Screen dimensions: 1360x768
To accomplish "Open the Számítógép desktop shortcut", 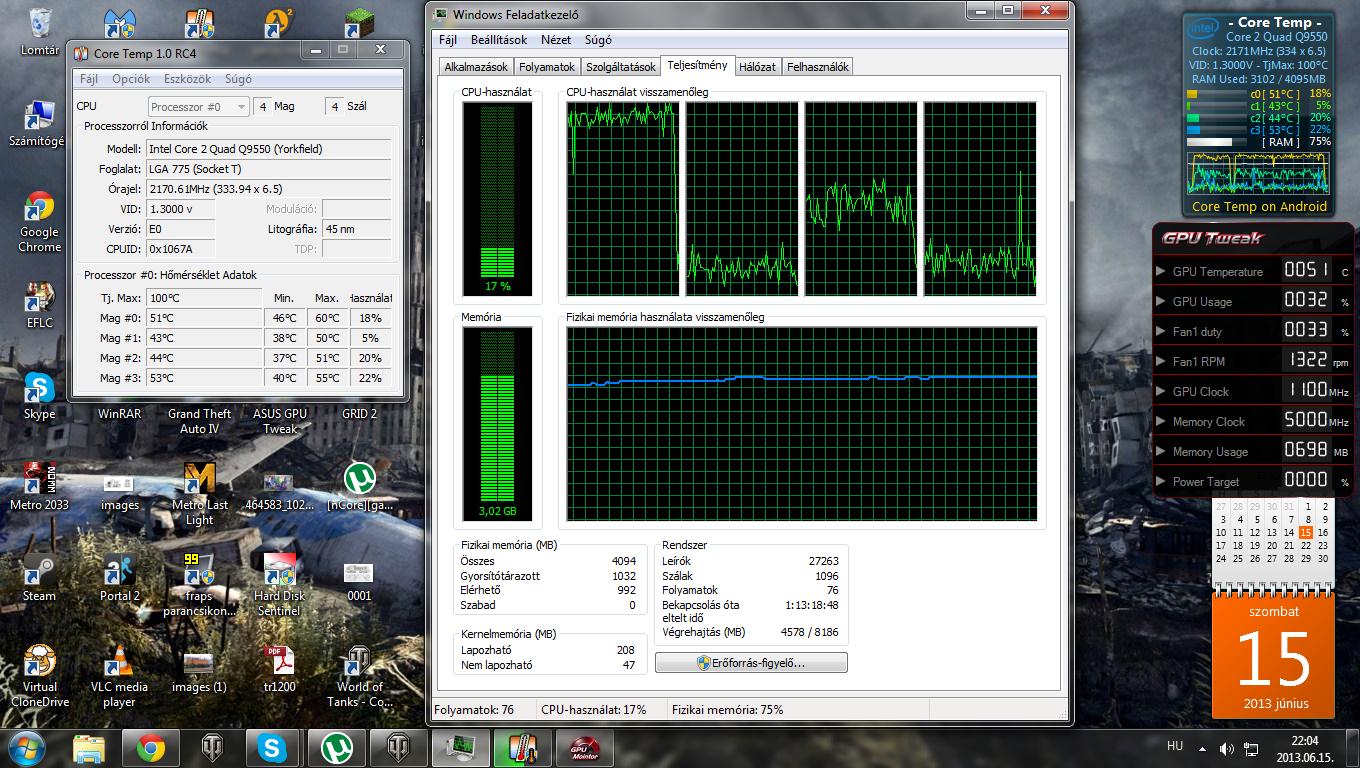I will click(38, 124).
